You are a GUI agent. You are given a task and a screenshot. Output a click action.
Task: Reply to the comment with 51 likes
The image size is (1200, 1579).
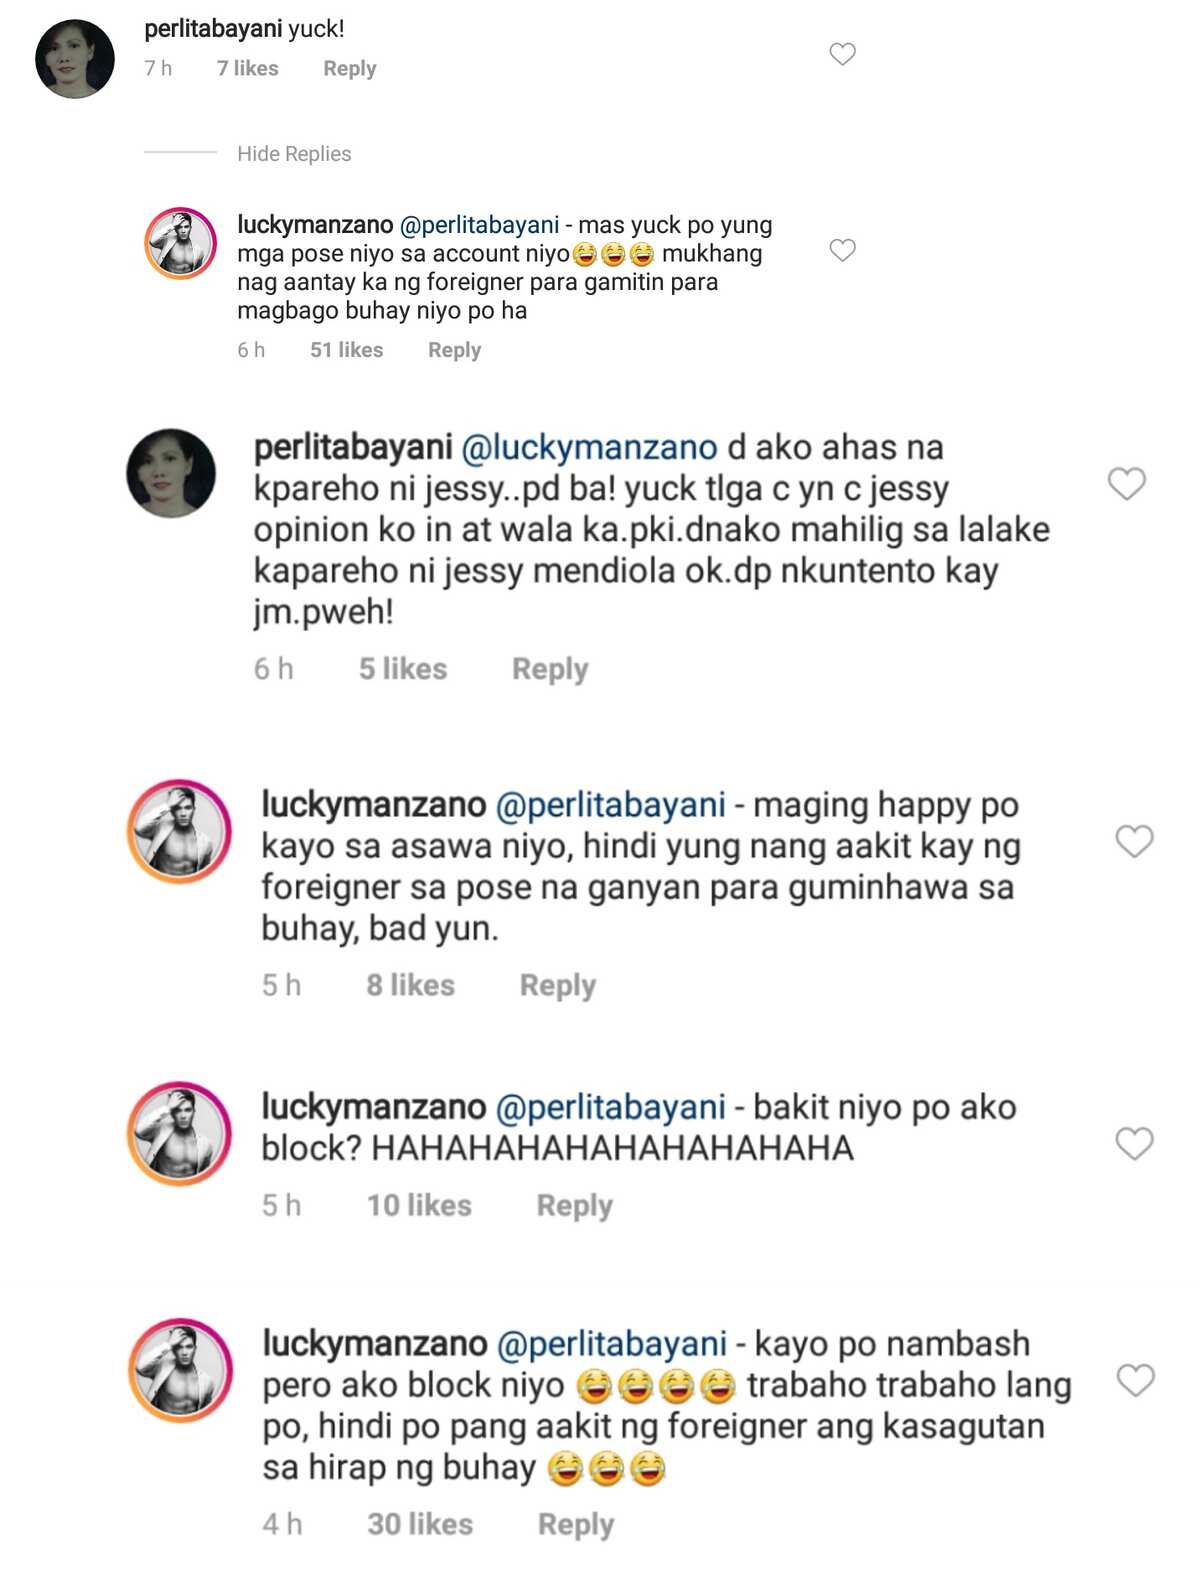pos(455,350)
